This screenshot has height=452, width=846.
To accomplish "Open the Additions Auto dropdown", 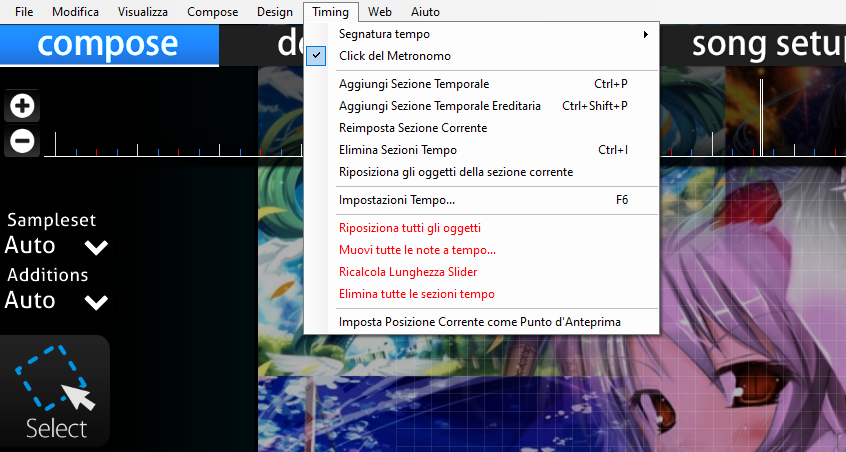I will click(57, 300).
